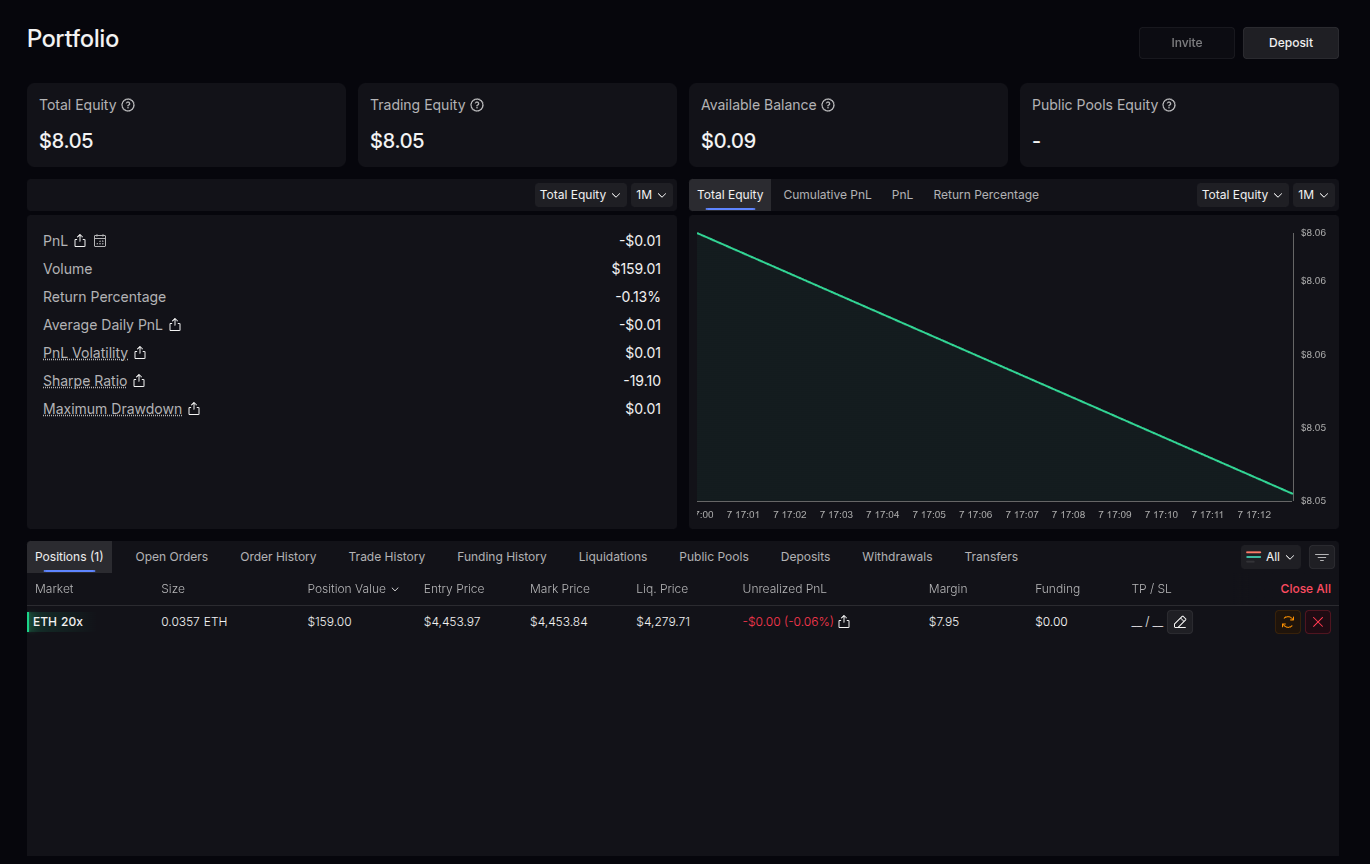Expand the All markets dropdown
The width and height of the screenshot is (1370, 864).
(x=1270, y=557)
